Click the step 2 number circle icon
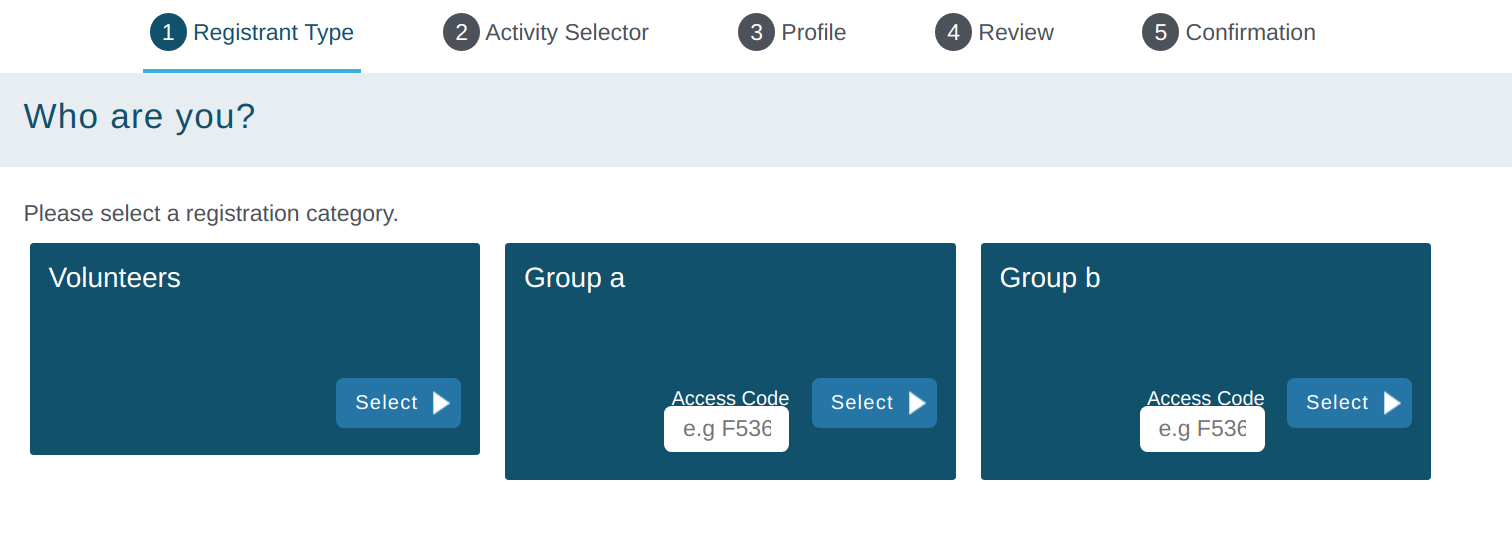Screen dimensions: 1512x538 (461, 32)
